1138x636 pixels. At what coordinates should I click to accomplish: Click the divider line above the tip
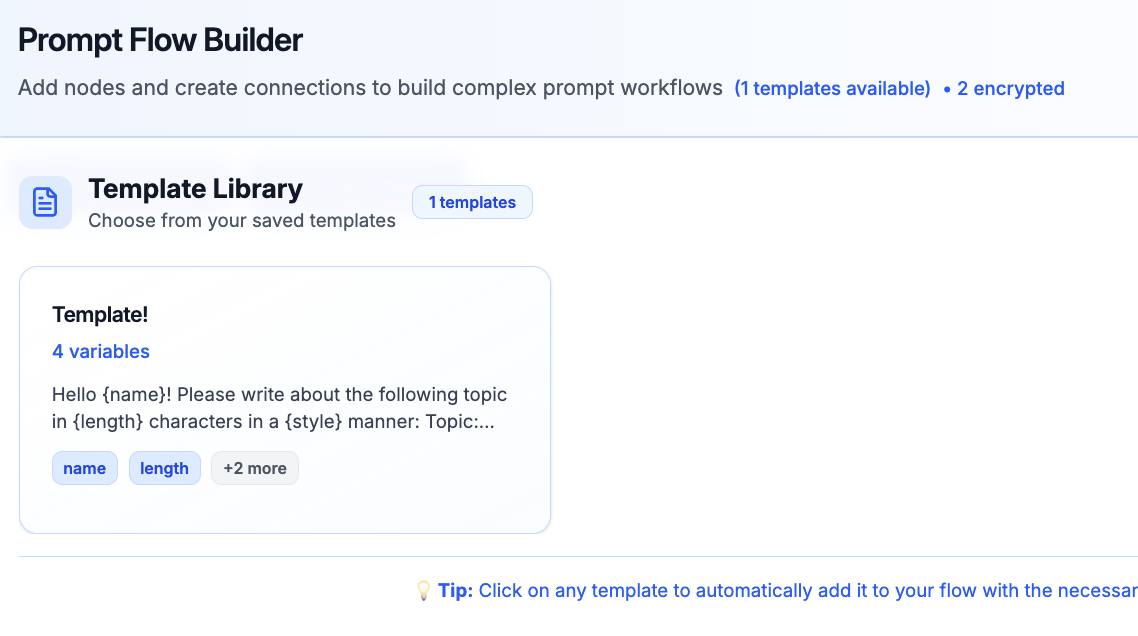pos(578,556)
